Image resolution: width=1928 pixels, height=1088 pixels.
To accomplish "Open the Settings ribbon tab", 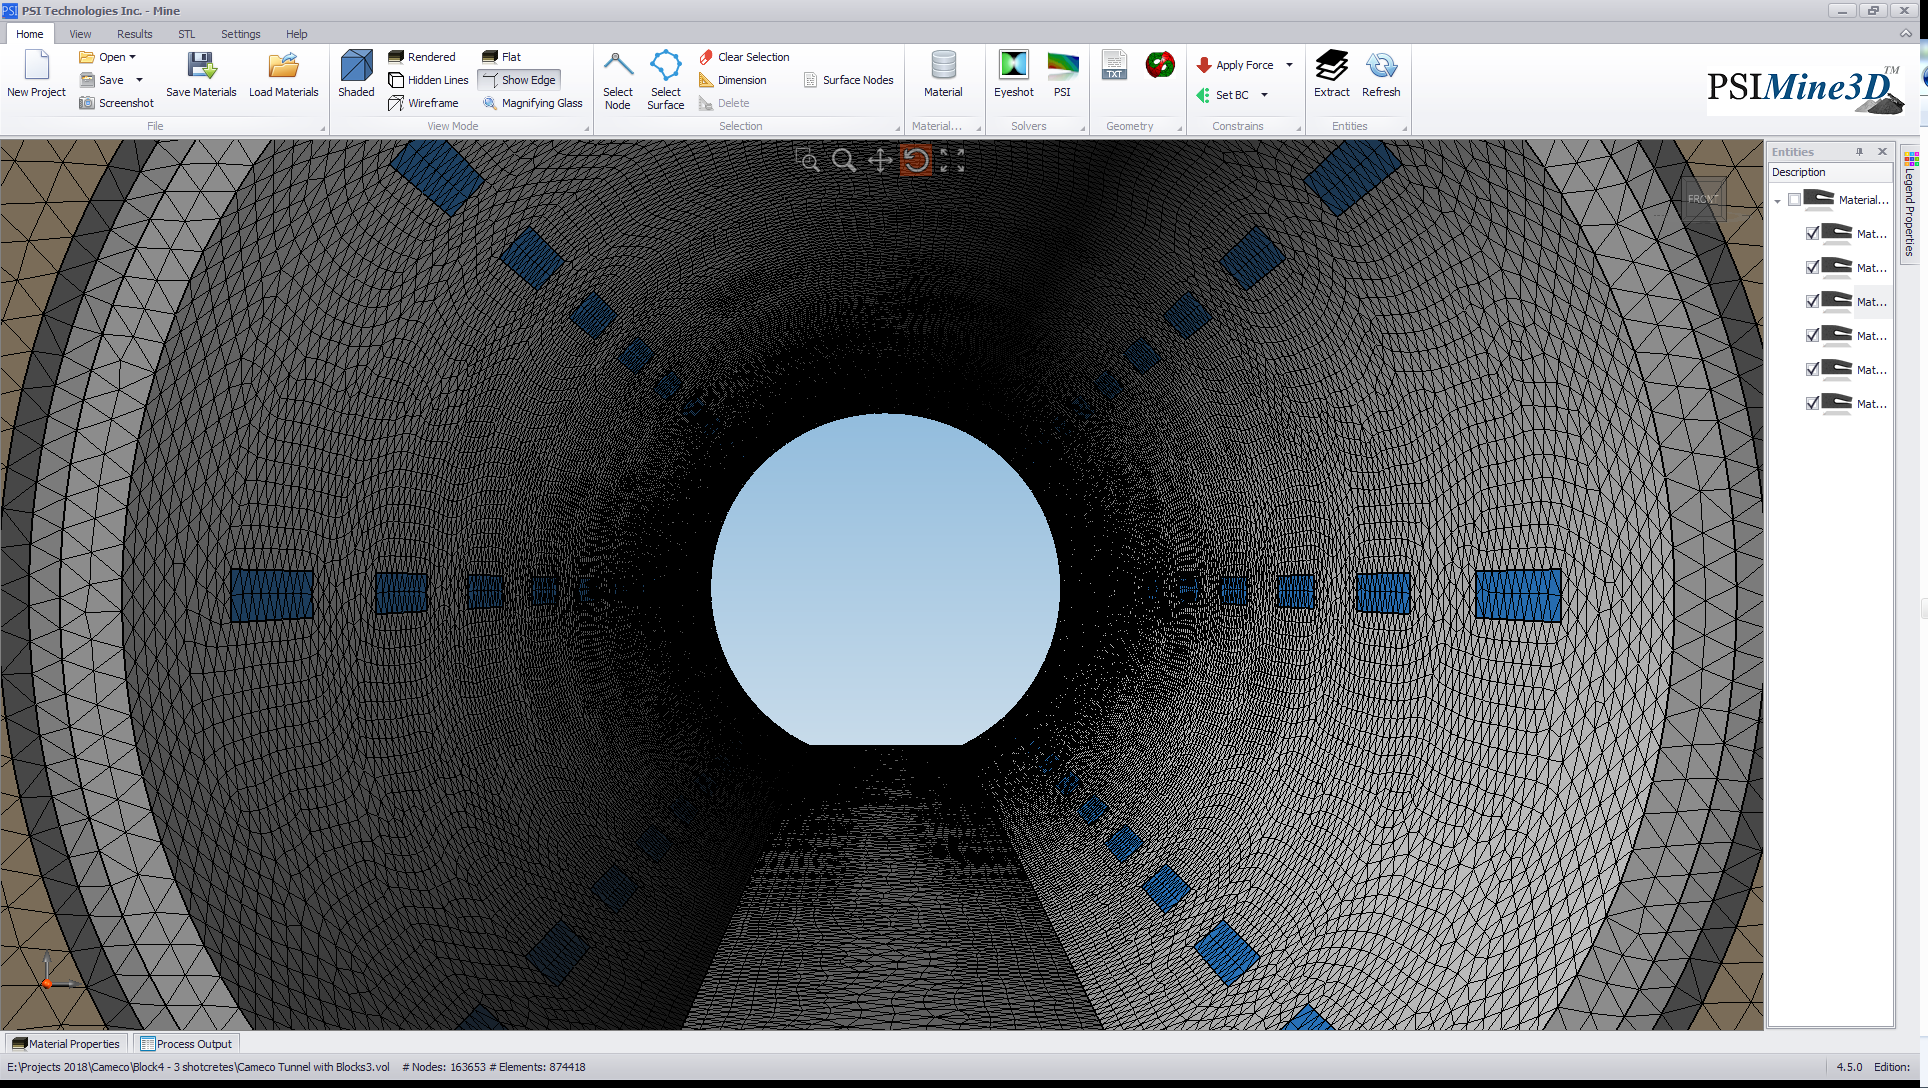I will 240,34.
